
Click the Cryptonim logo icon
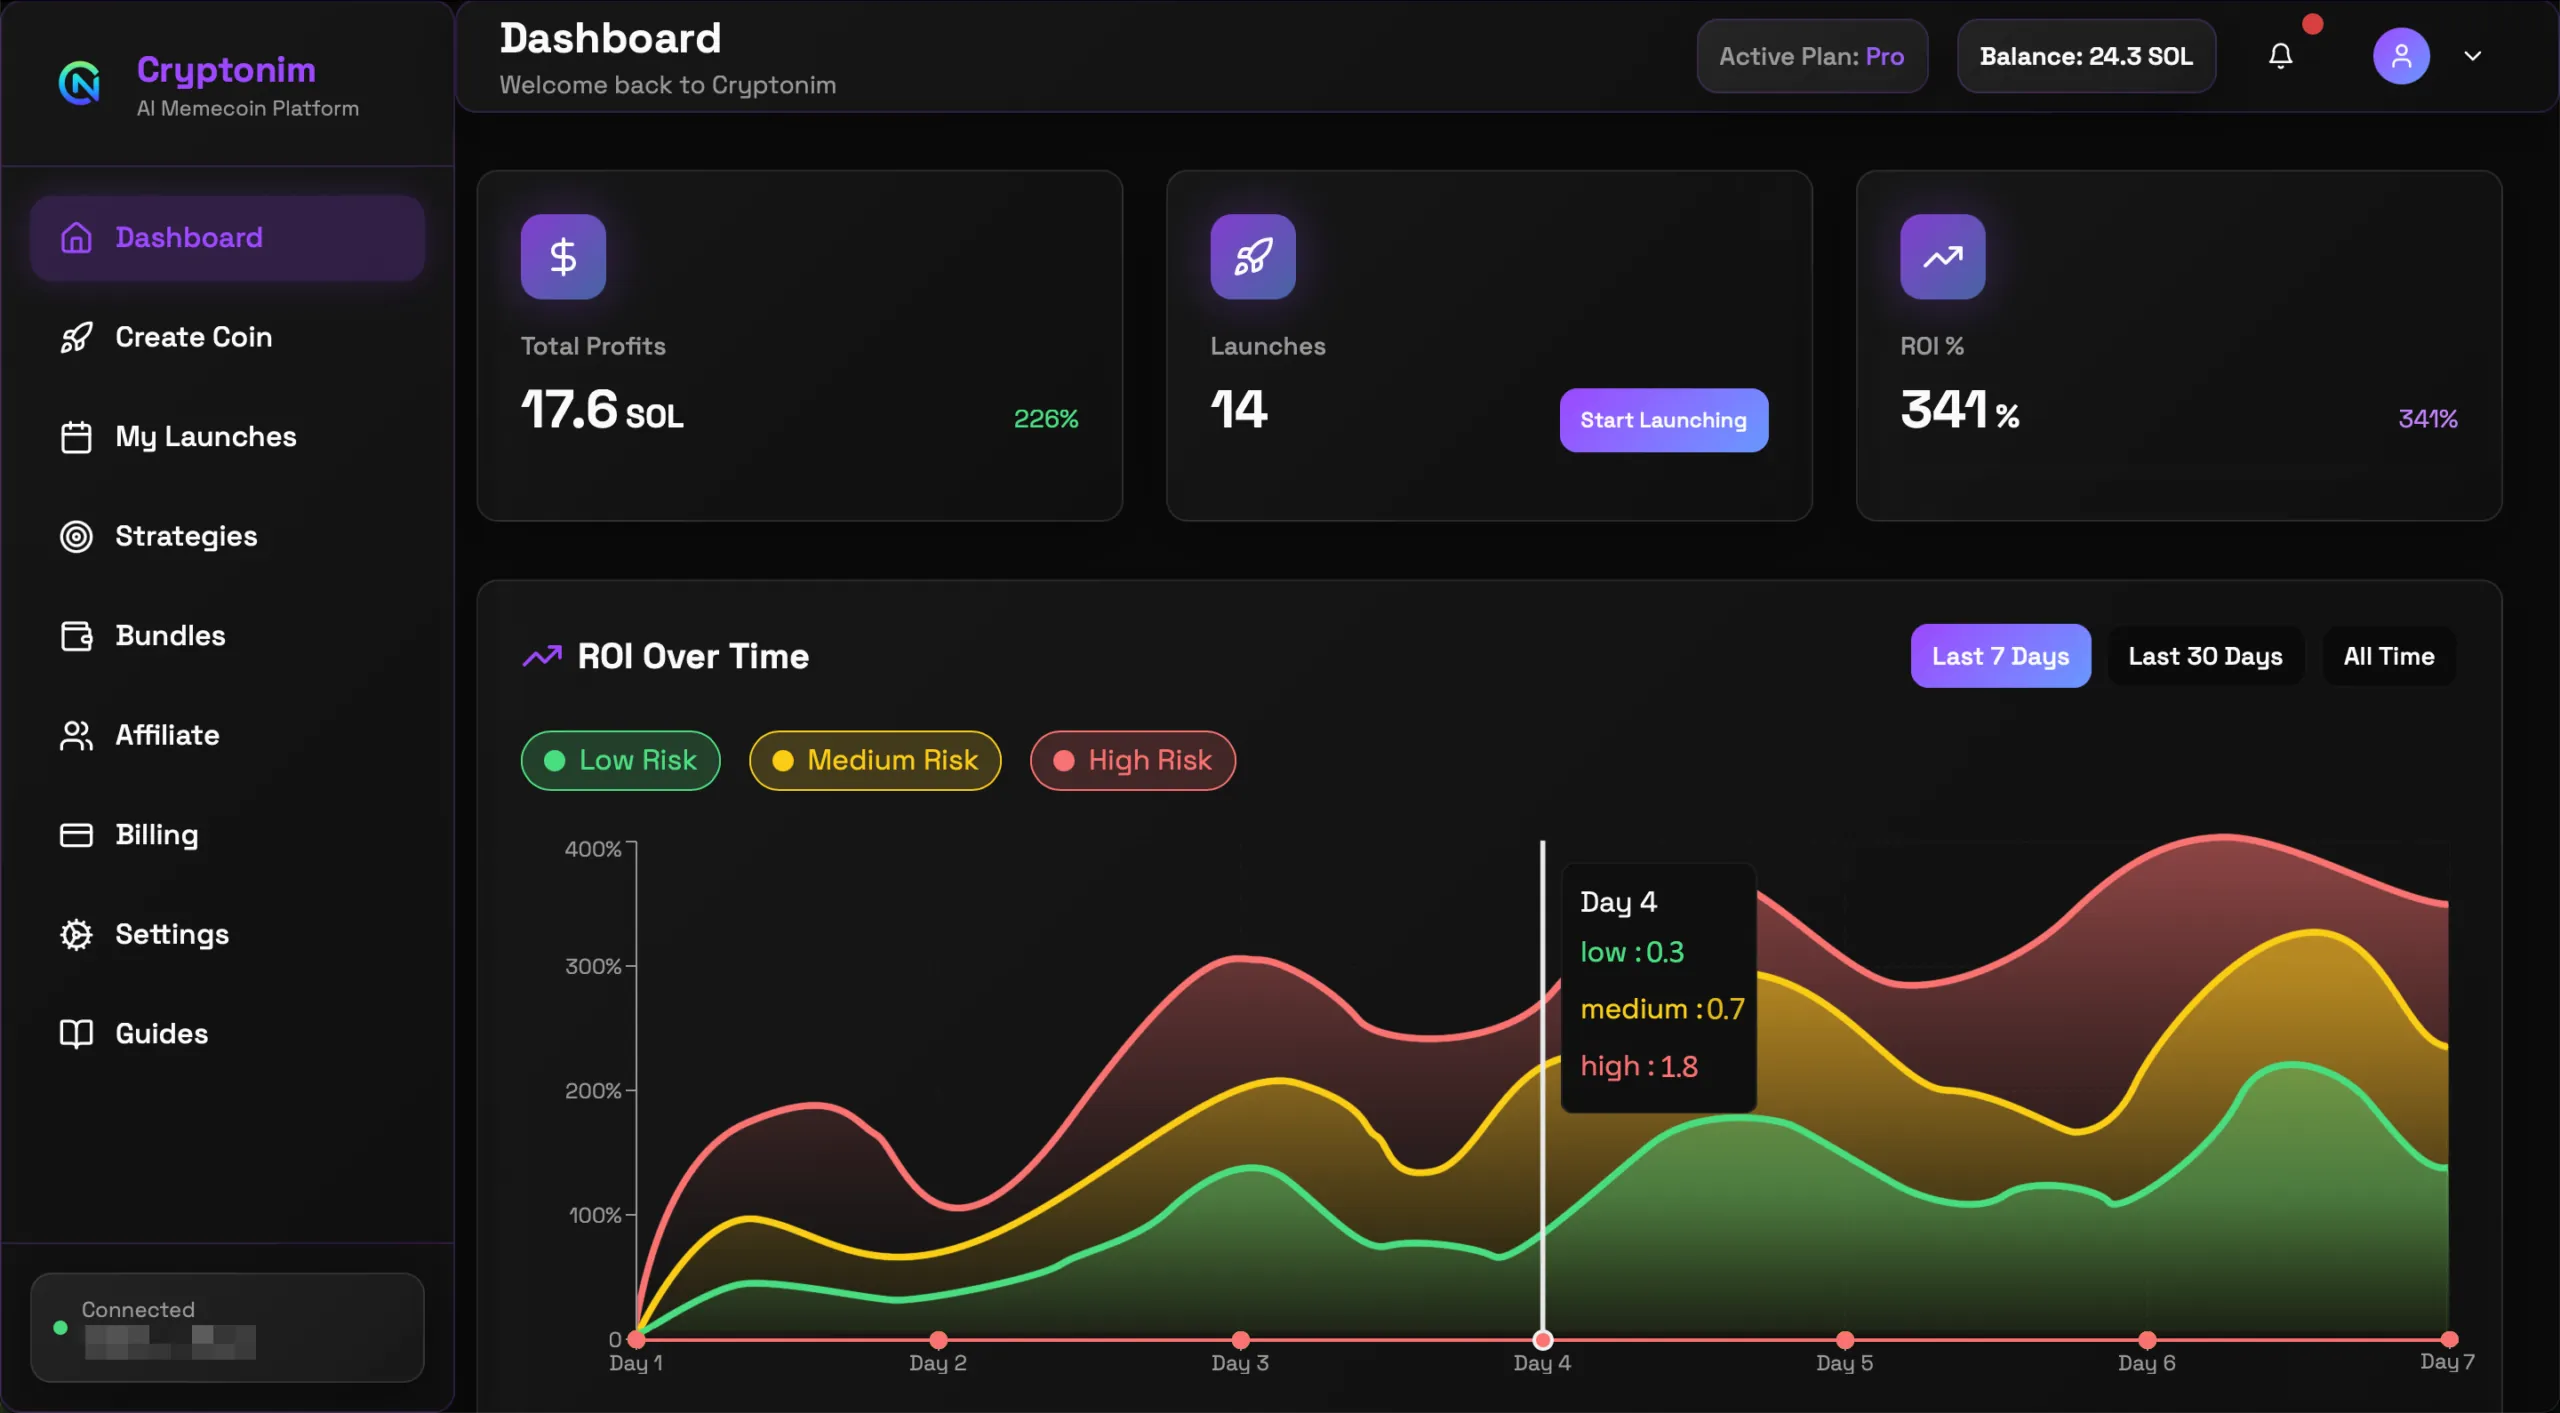pos(79,83)
